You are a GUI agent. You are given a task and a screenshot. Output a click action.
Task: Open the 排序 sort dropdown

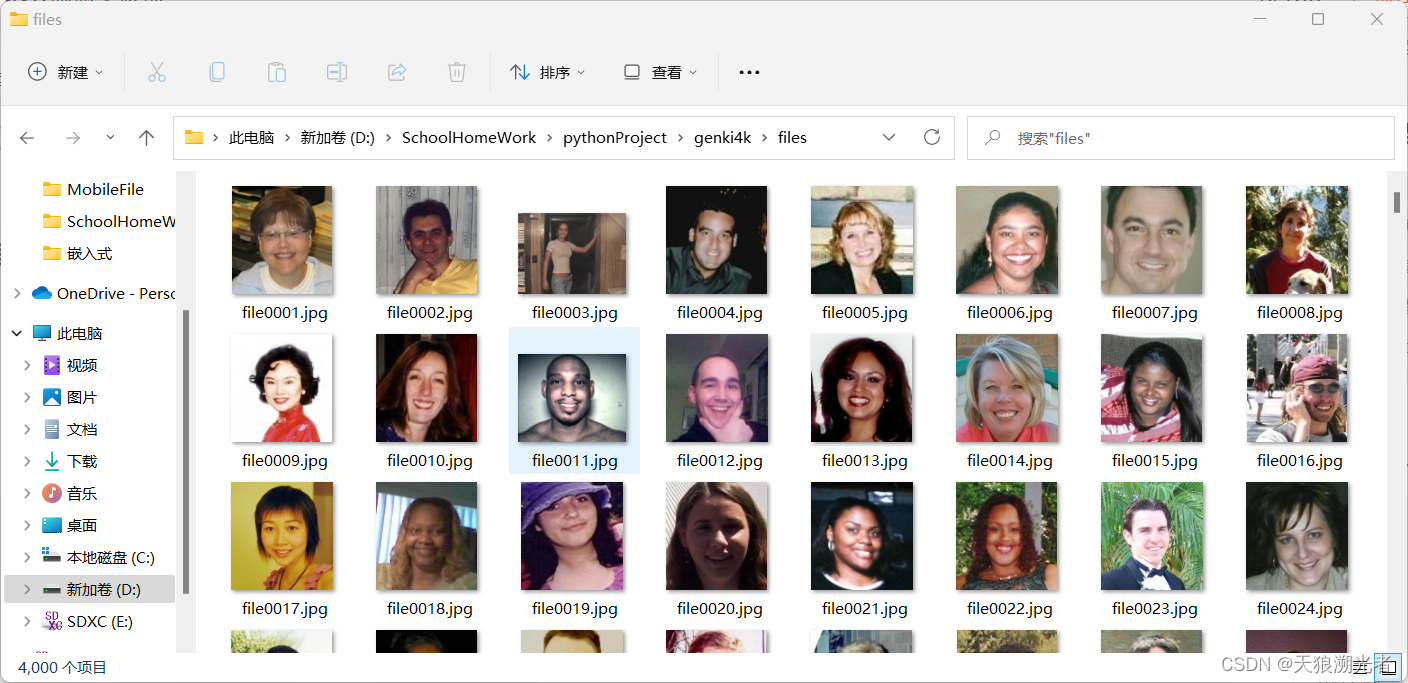click(x=547, y=72)
